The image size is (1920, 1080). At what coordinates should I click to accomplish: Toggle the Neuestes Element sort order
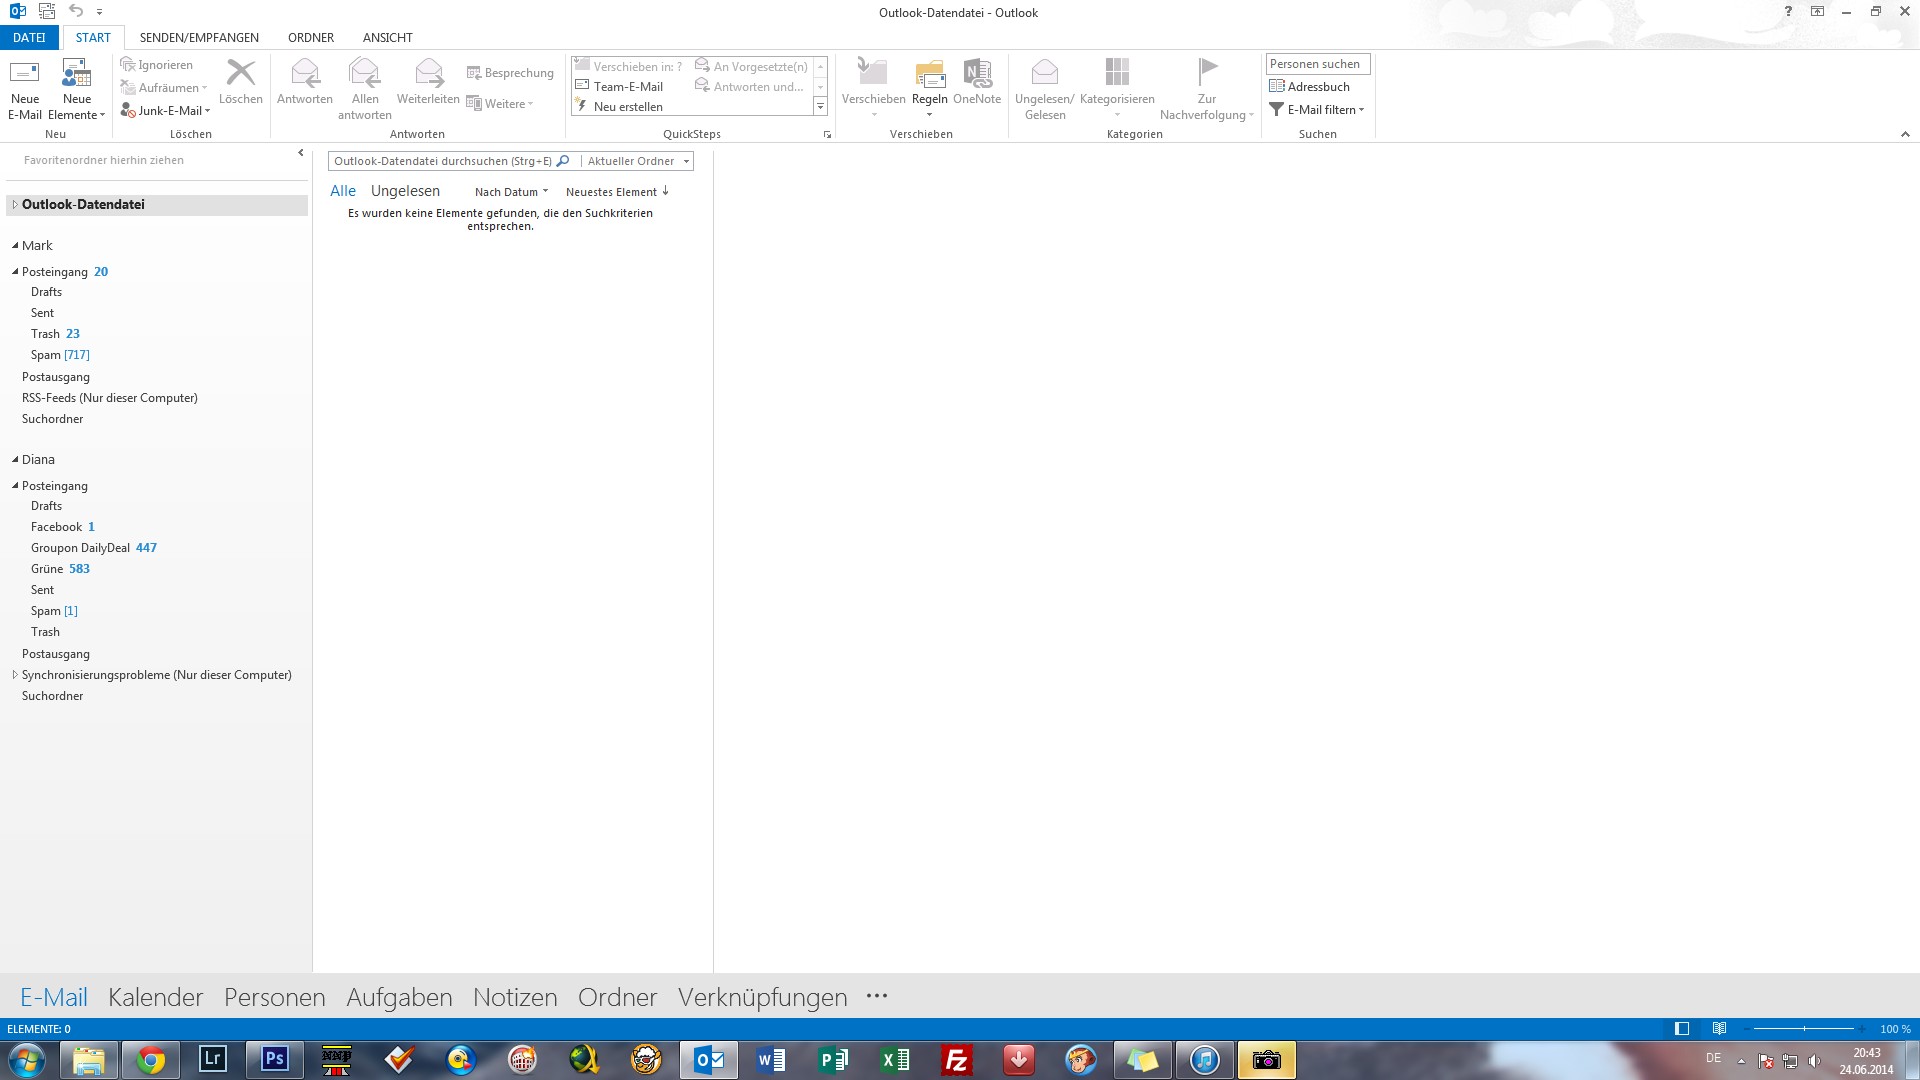[x=617, y=192]
